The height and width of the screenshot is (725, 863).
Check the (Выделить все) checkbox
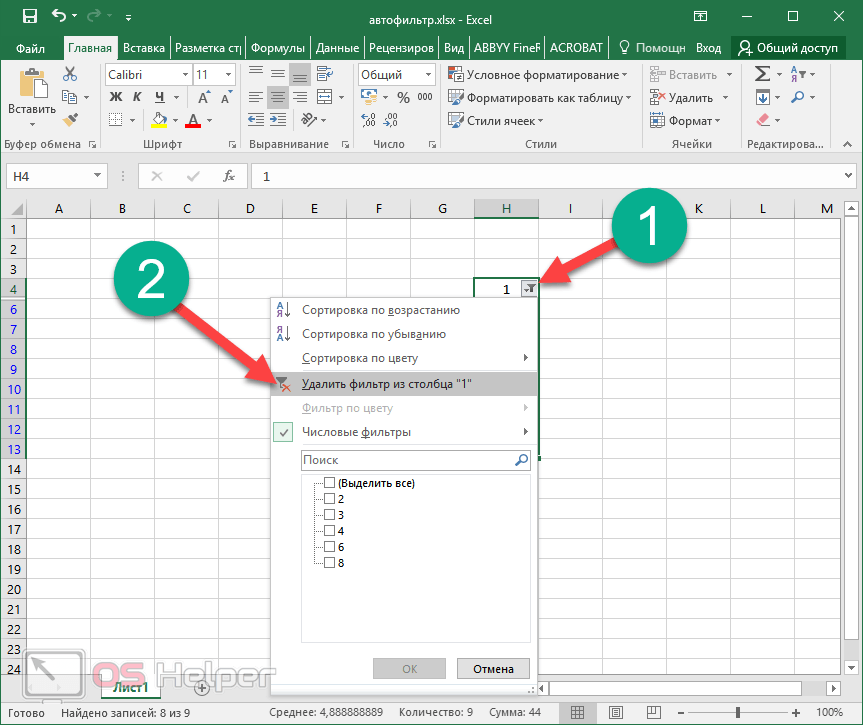point(330,483)
